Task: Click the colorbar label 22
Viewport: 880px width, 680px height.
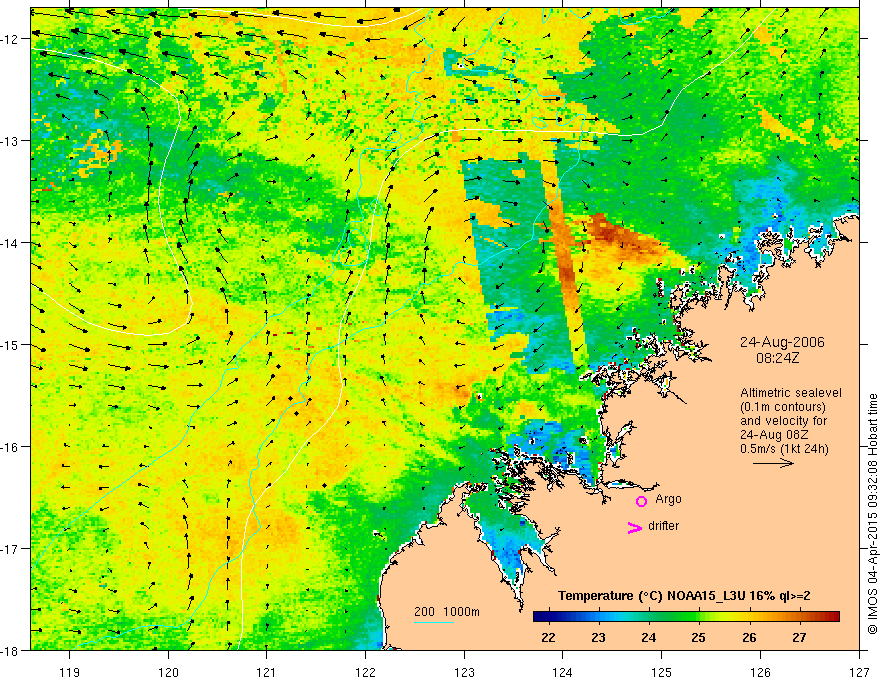Action: click(x=548, y=637)
